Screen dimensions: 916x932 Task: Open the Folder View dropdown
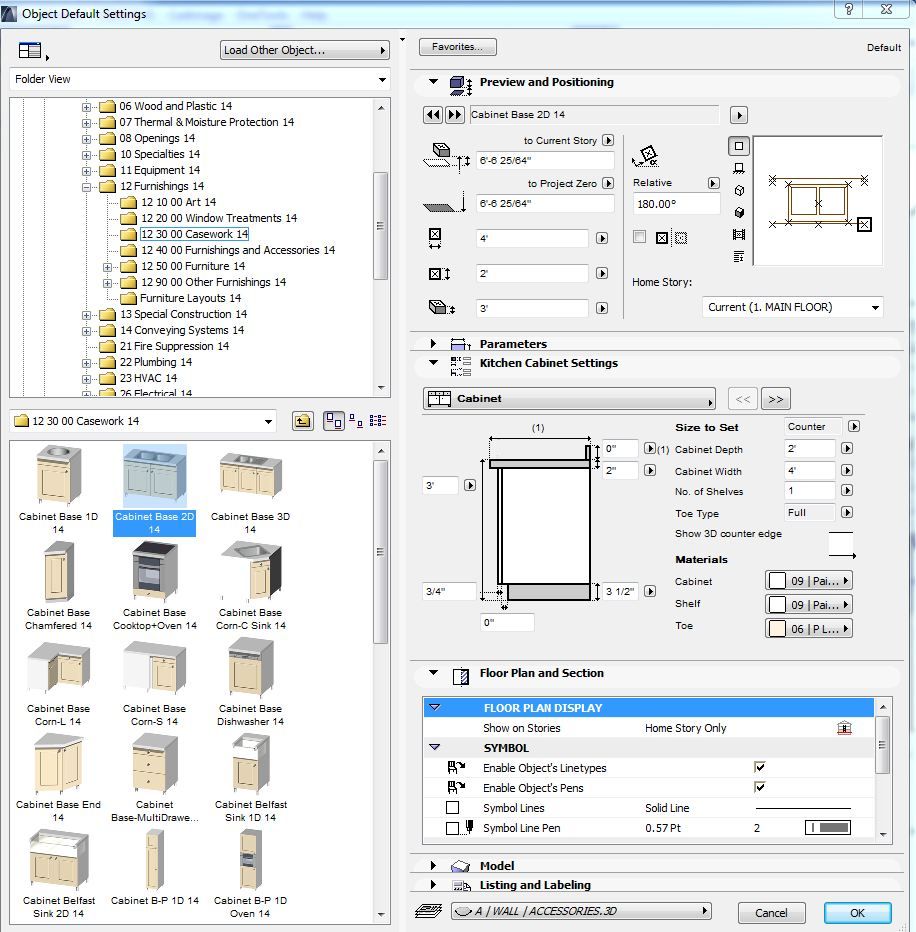click(x=200, y=79)
